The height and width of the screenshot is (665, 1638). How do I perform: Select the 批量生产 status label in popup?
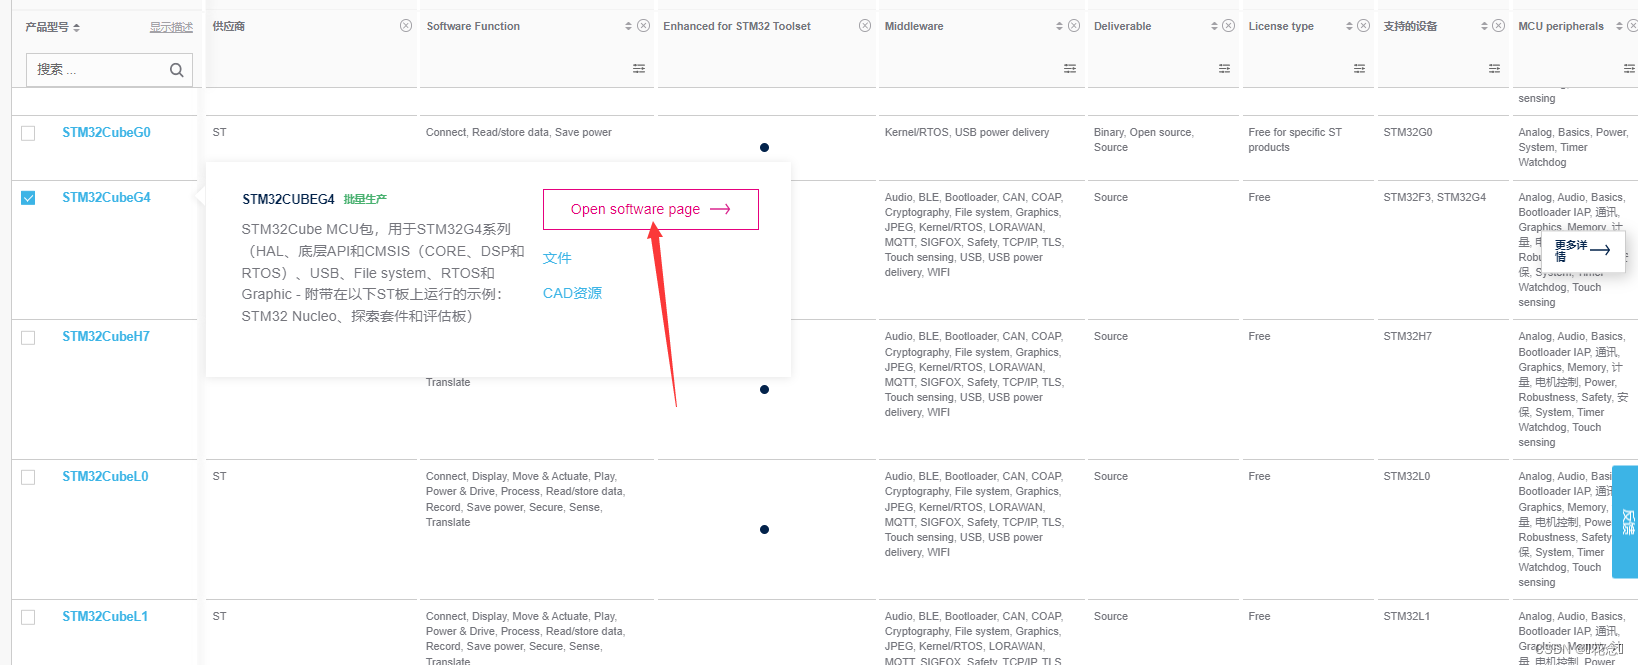pos(365,199)
